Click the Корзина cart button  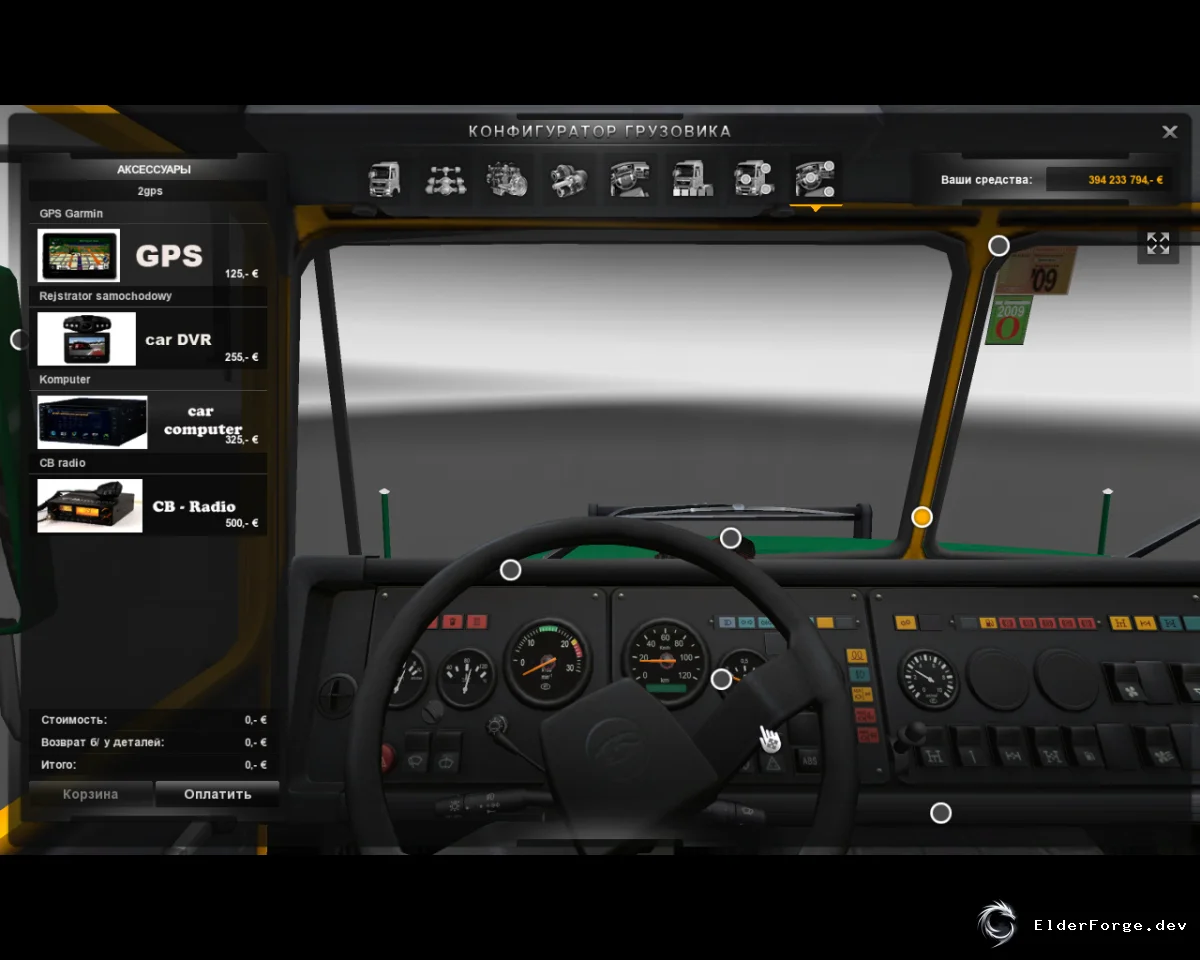91,795
